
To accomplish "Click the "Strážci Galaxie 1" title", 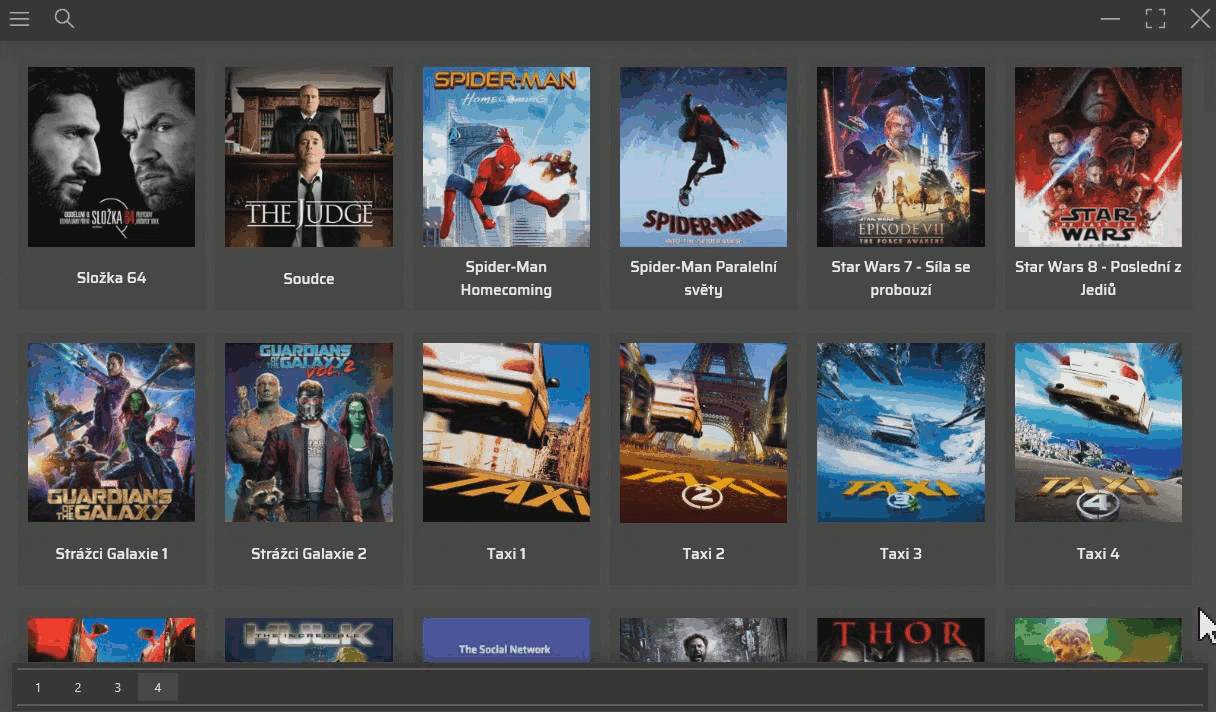I will tap(111, 553).
